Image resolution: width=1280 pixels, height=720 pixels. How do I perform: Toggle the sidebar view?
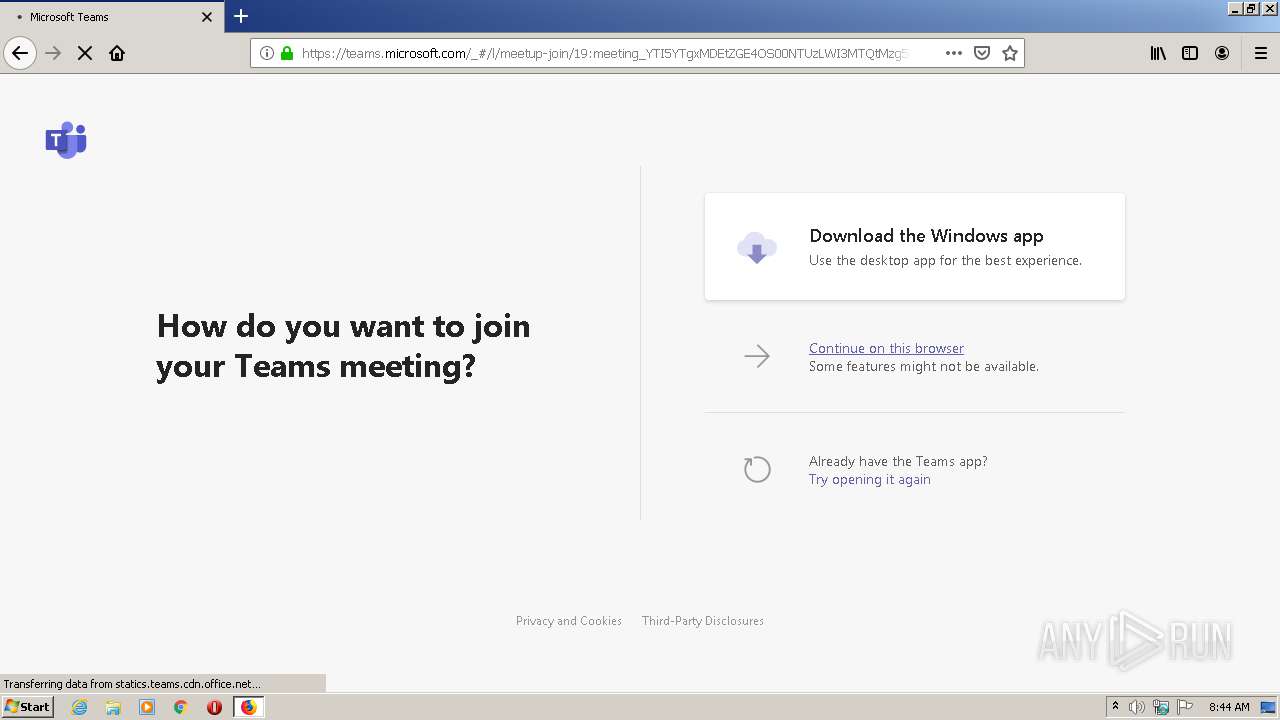[1190, 53]
